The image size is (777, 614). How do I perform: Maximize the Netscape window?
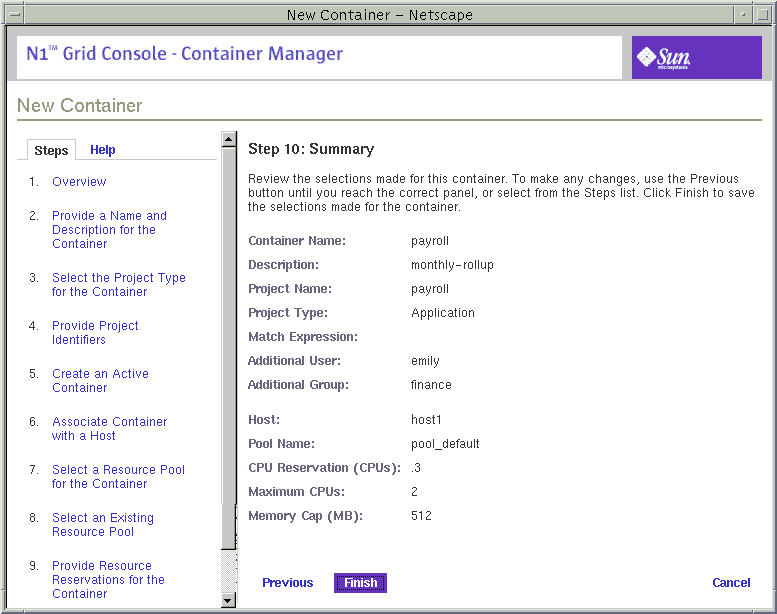coord(762,15)
